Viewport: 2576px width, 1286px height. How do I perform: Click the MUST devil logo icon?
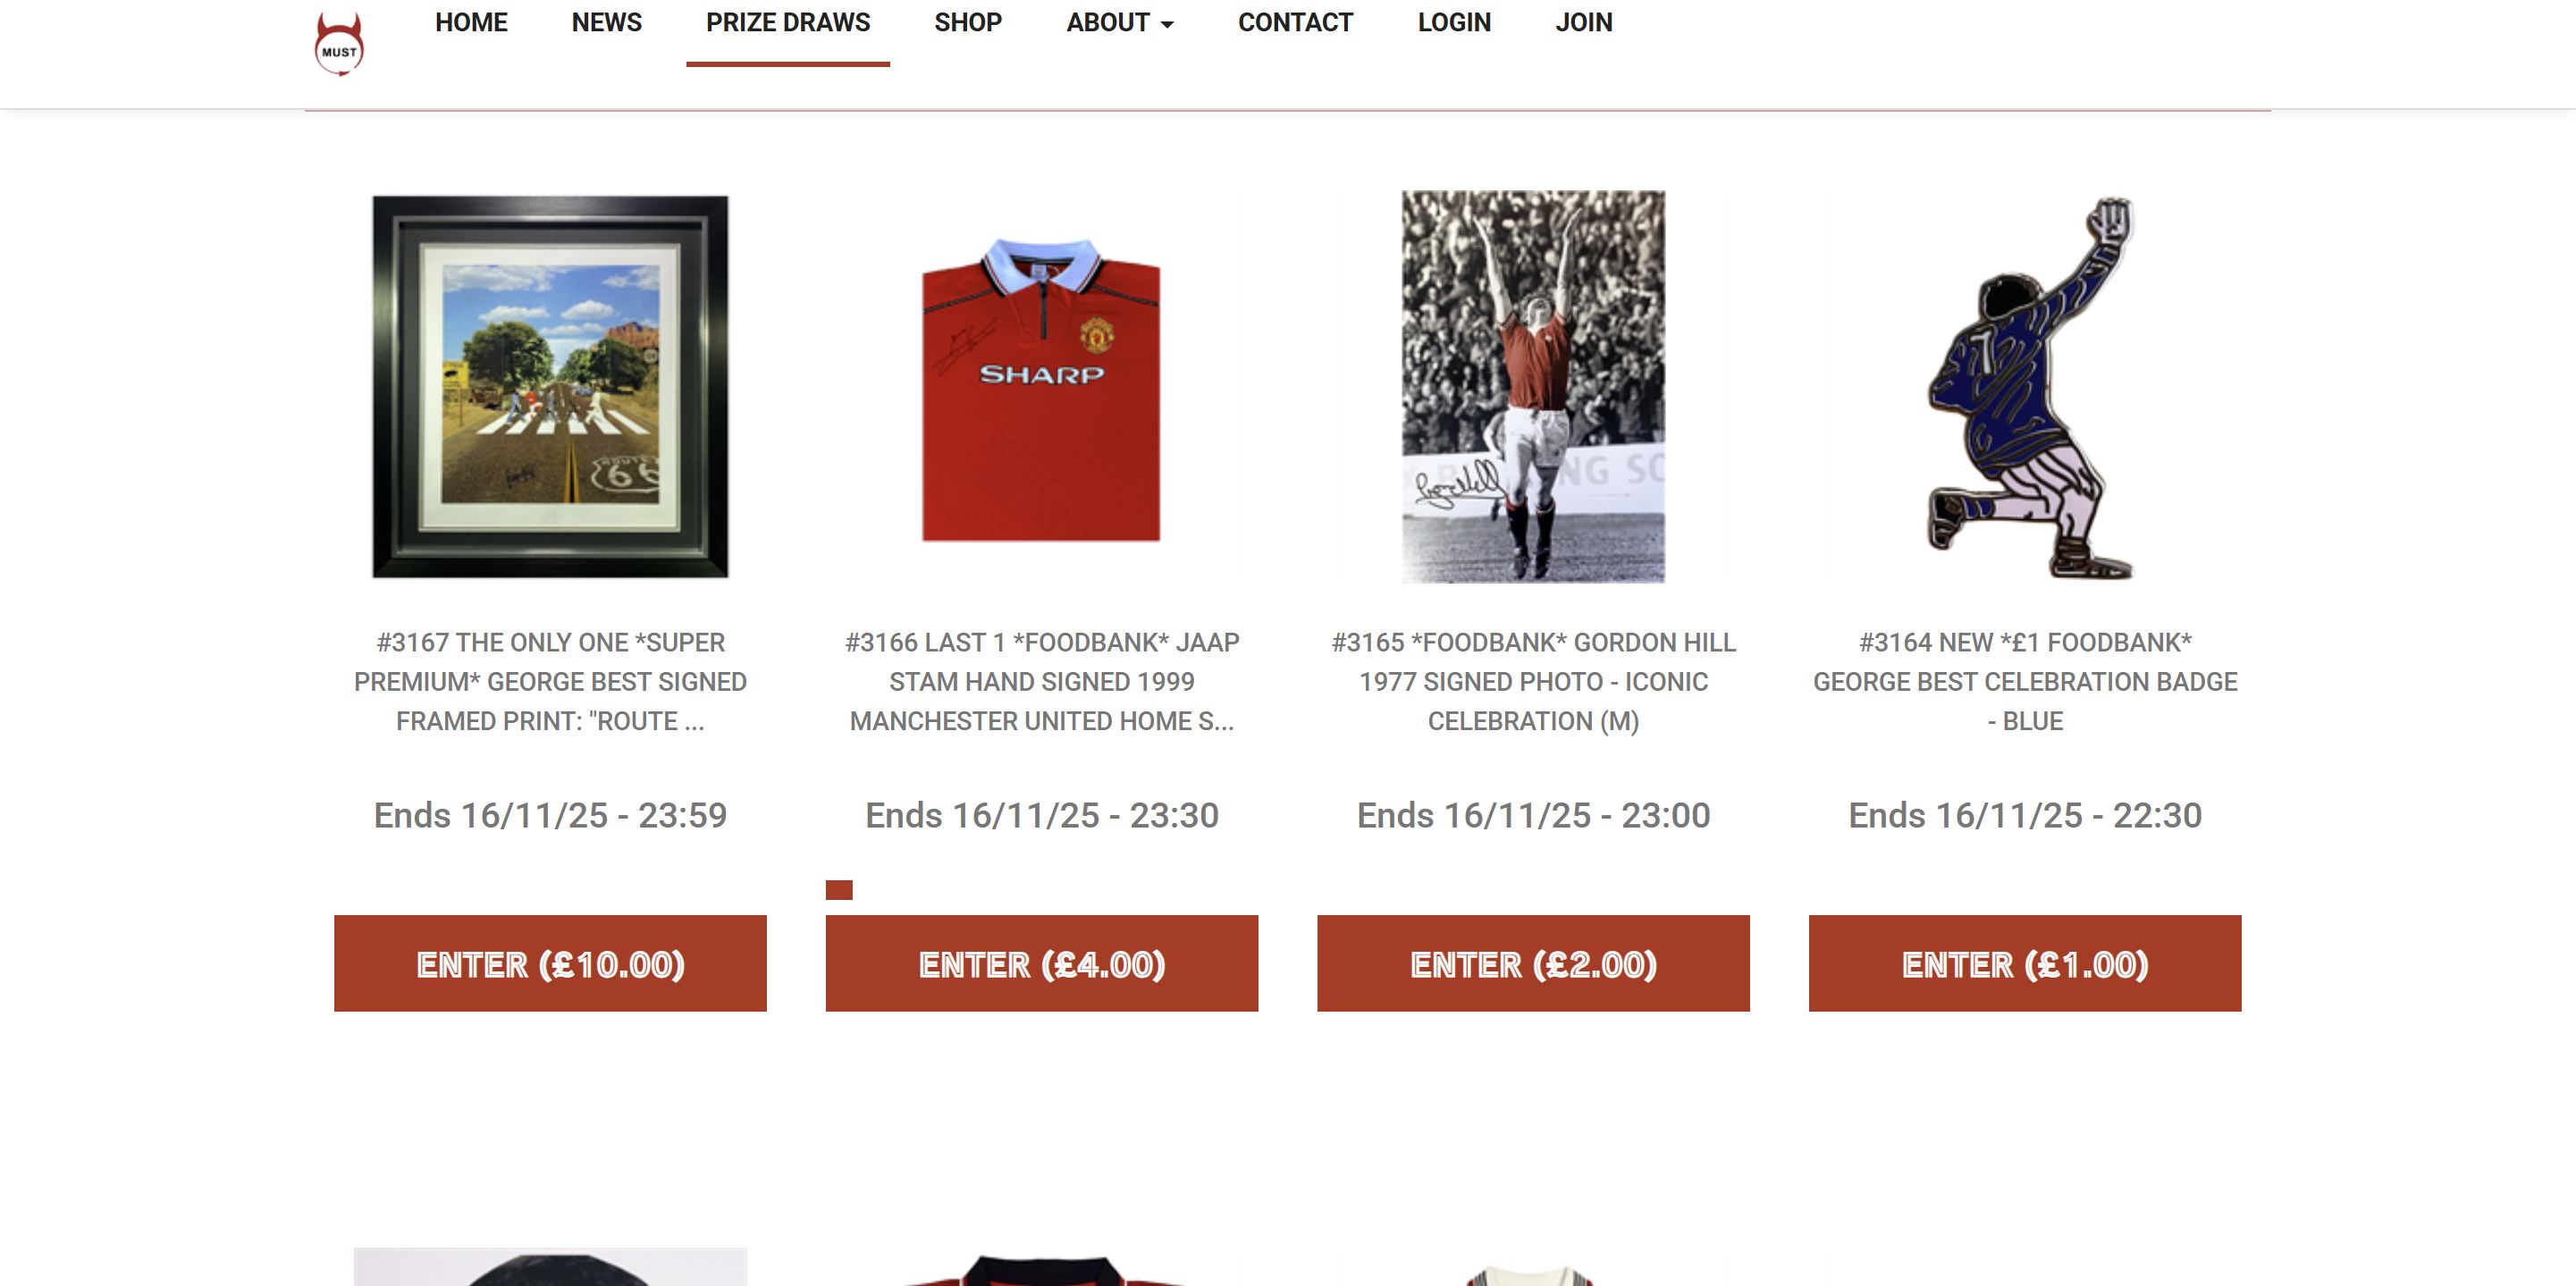(x=339, y=44)
